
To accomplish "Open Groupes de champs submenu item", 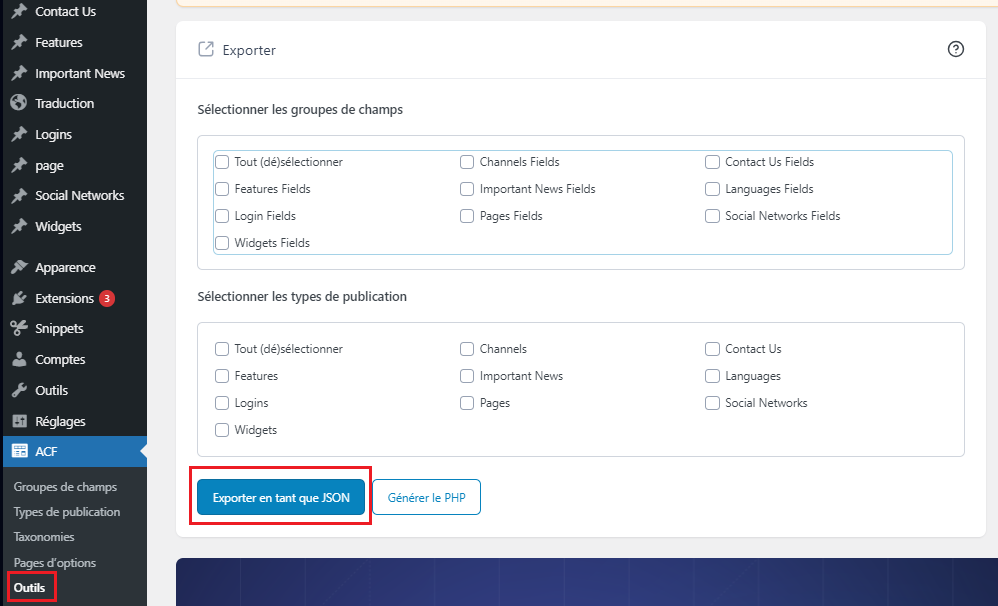I will [x=65, y=487].
